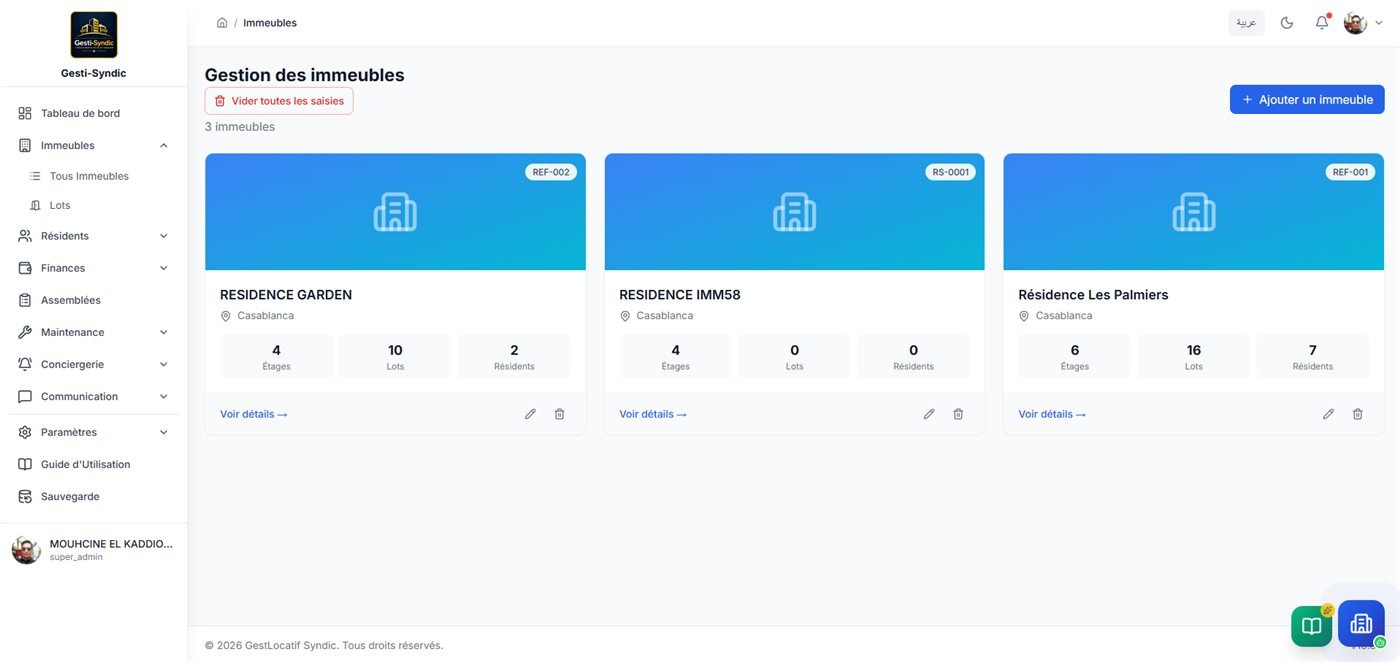Expand the Finances menu chevron
Image resolution: width=1400 pixels, height=662 pixels.
pyautogui.click(x=163, y=268)
